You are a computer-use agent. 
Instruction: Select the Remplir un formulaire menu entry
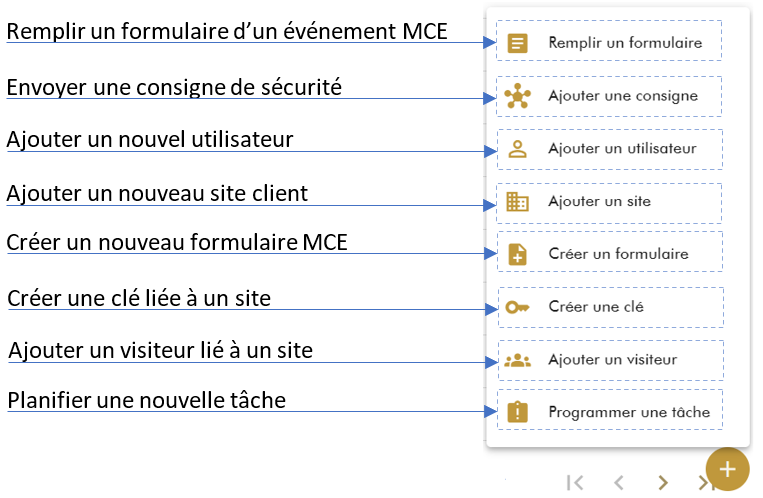click(625, 44)
